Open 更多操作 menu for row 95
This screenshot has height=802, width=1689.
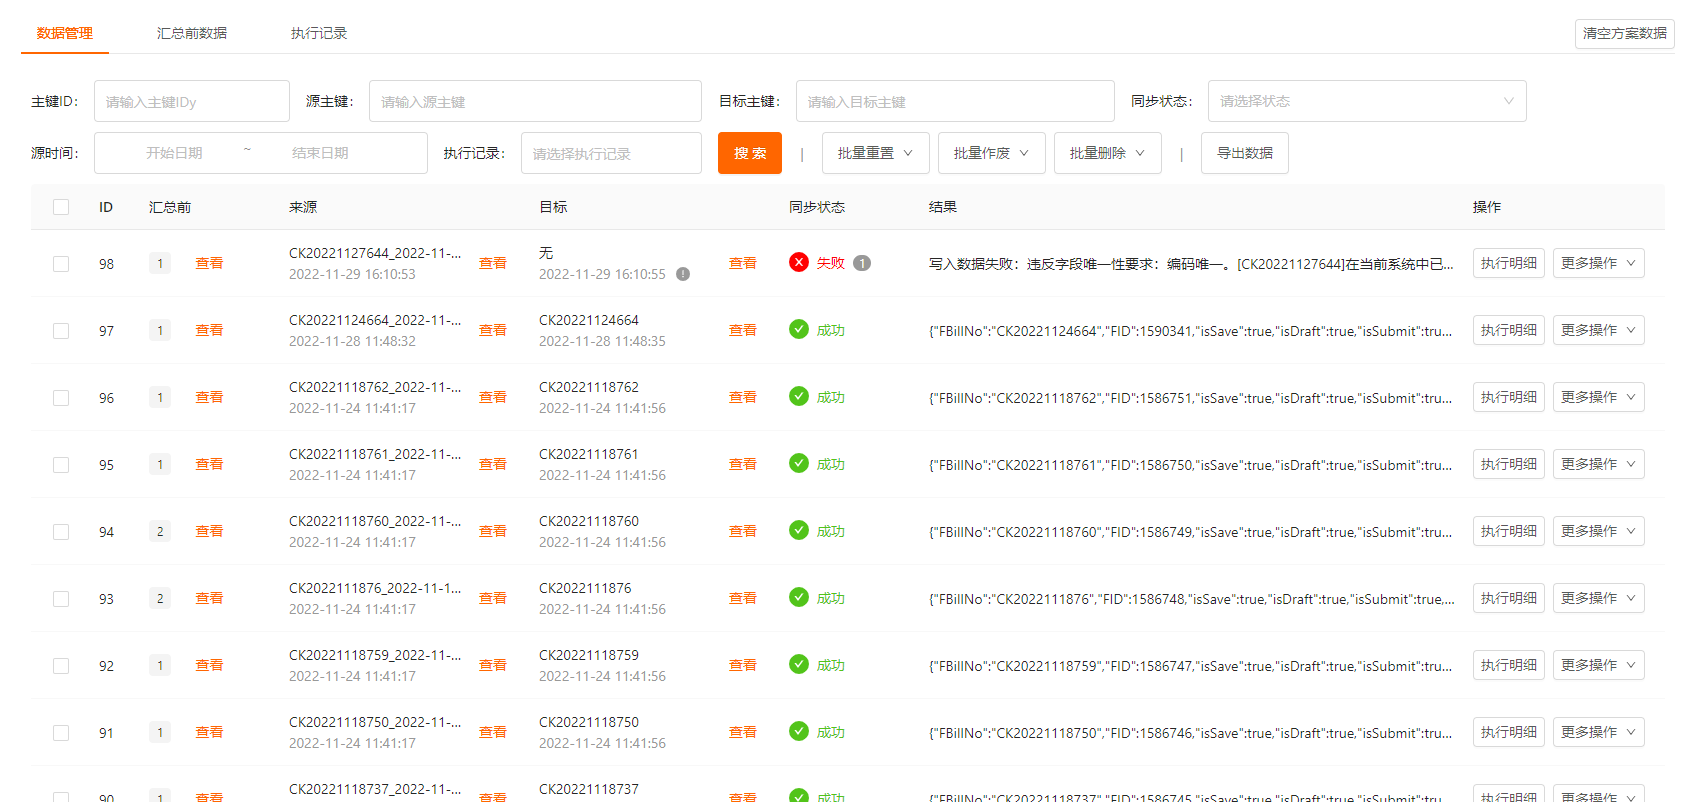1598,464
